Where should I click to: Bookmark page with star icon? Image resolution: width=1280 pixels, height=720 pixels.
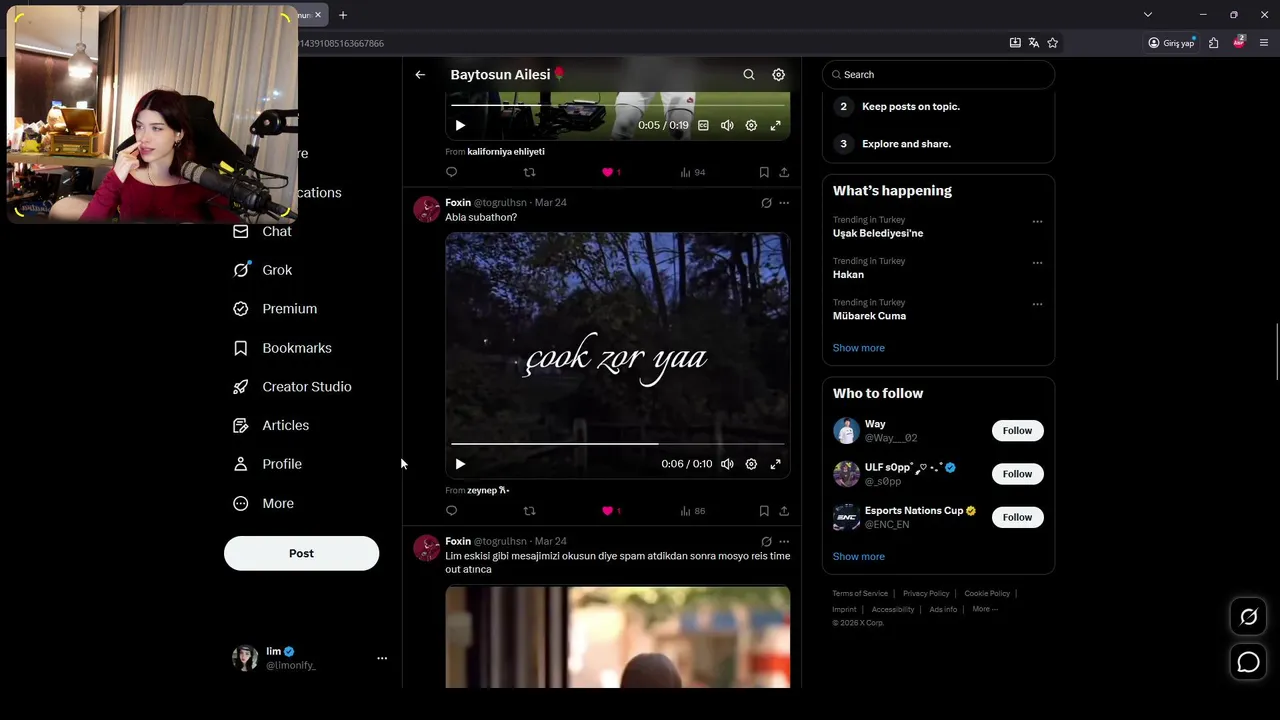point(1053,43)
